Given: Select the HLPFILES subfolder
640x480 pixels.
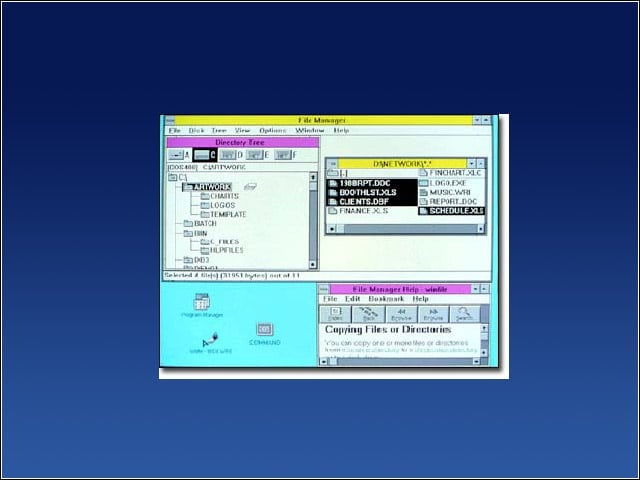Looking at the screenshot, I should click(222, 250).
